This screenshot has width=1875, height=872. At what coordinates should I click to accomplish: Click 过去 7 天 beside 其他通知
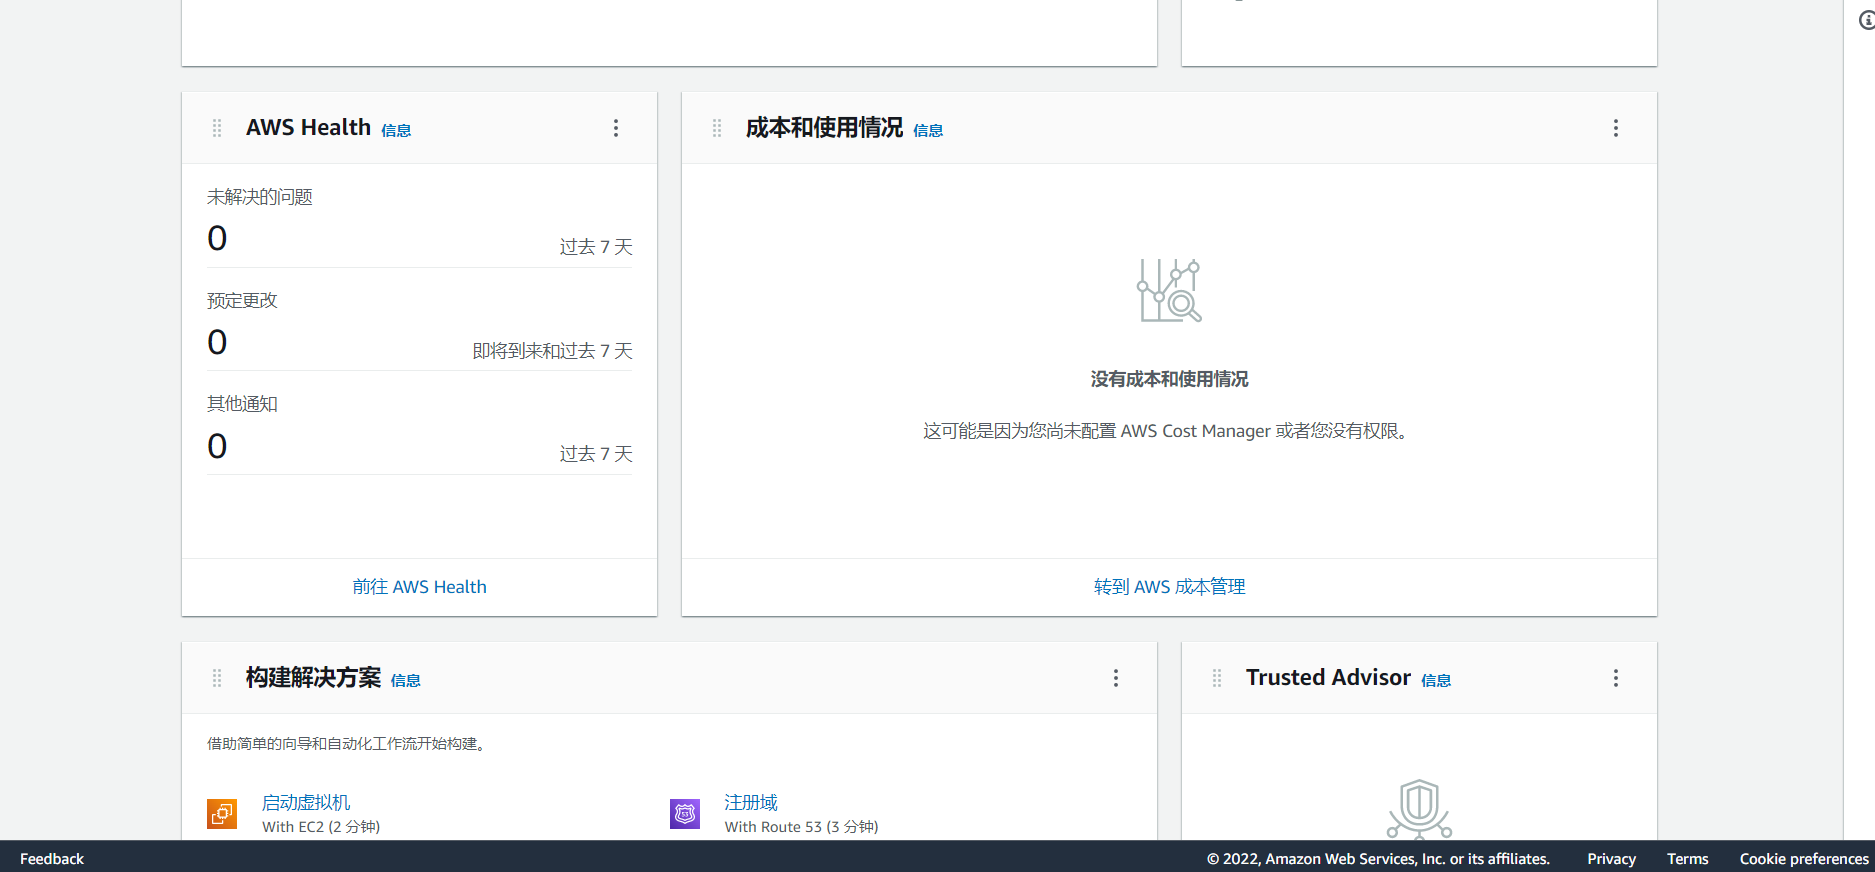596,454
